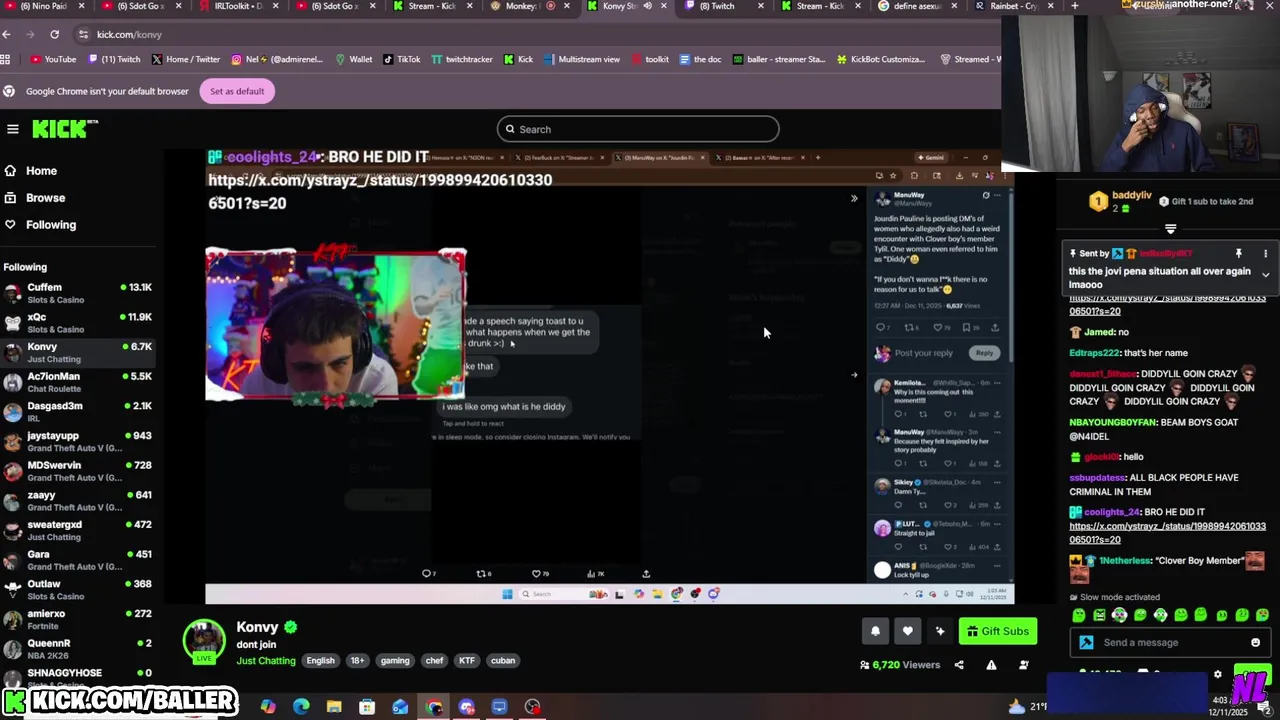
Task: Set Chrome as the default browser
Action: (237, 91)
